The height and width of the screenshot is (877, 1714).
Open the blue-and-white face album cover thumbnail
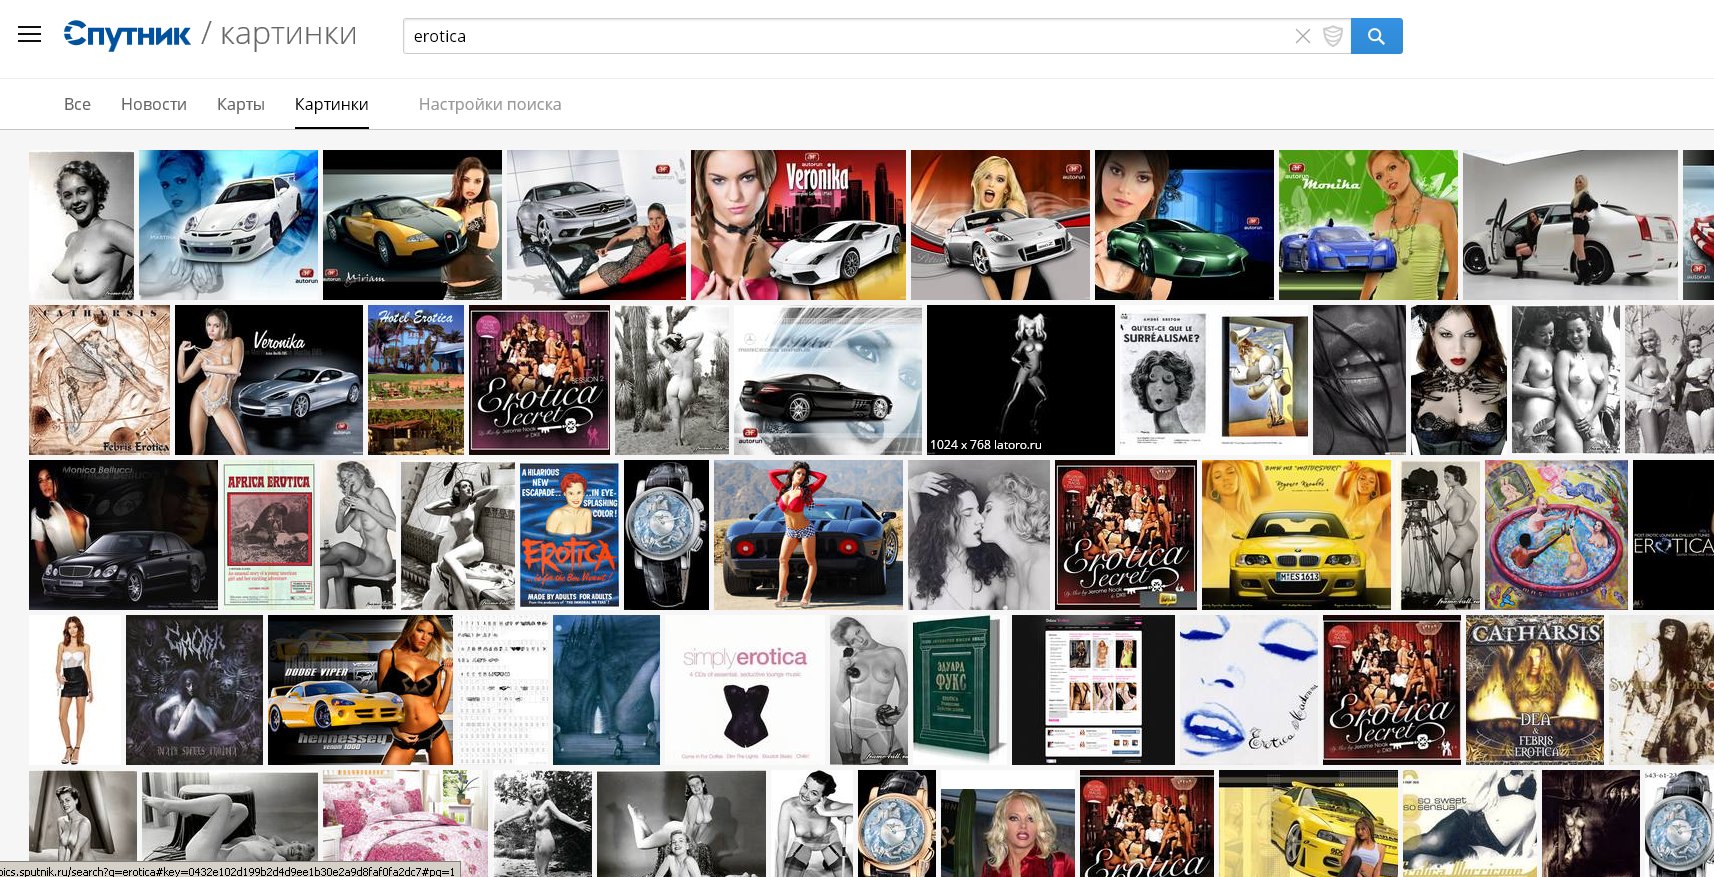(1249, 690)
